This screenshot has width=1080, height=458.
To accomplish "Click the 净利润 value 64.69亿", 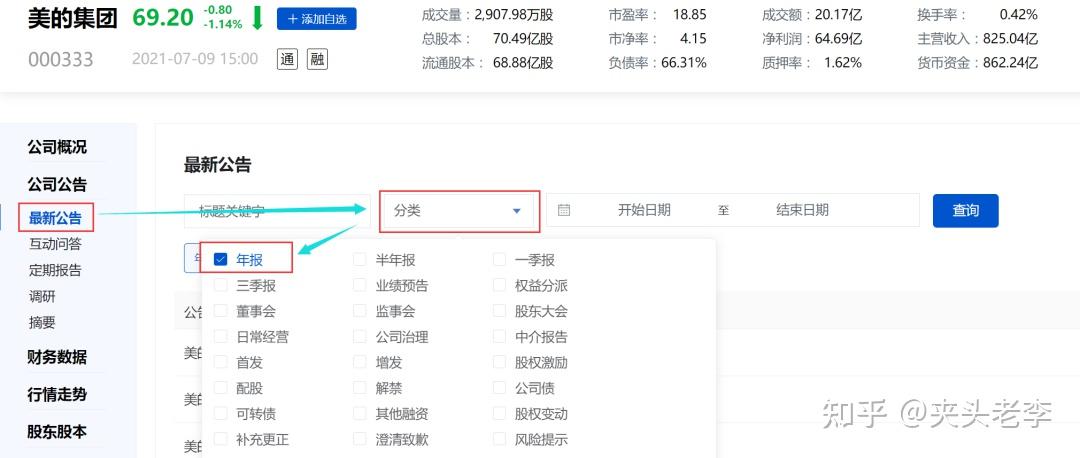I will (x=839, y=39).
